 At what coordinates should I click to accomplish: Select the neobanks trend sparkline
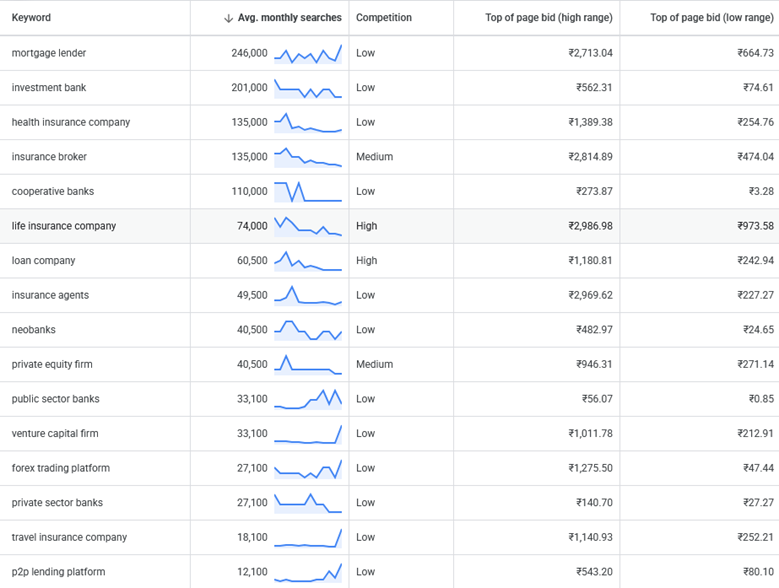pyautogui.click(x=308, y=330)
